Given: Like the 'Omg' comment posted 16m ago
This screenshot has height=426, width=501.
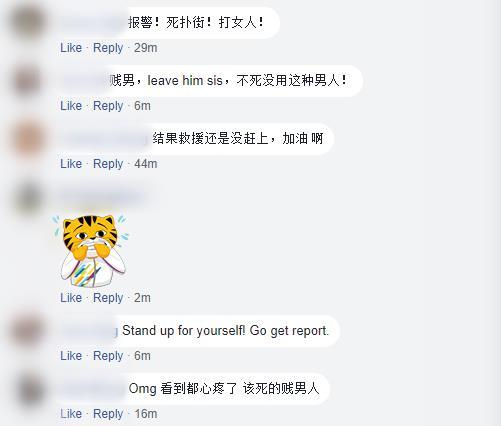Looking at the screenshot, I should (71, 414).
